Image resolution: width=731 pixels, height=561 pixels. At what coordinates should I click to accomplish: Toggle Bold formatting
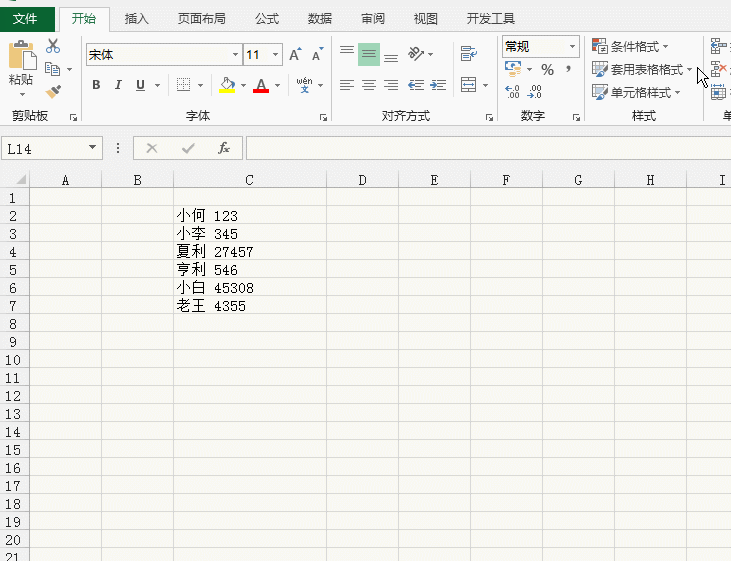pos(96,85)
